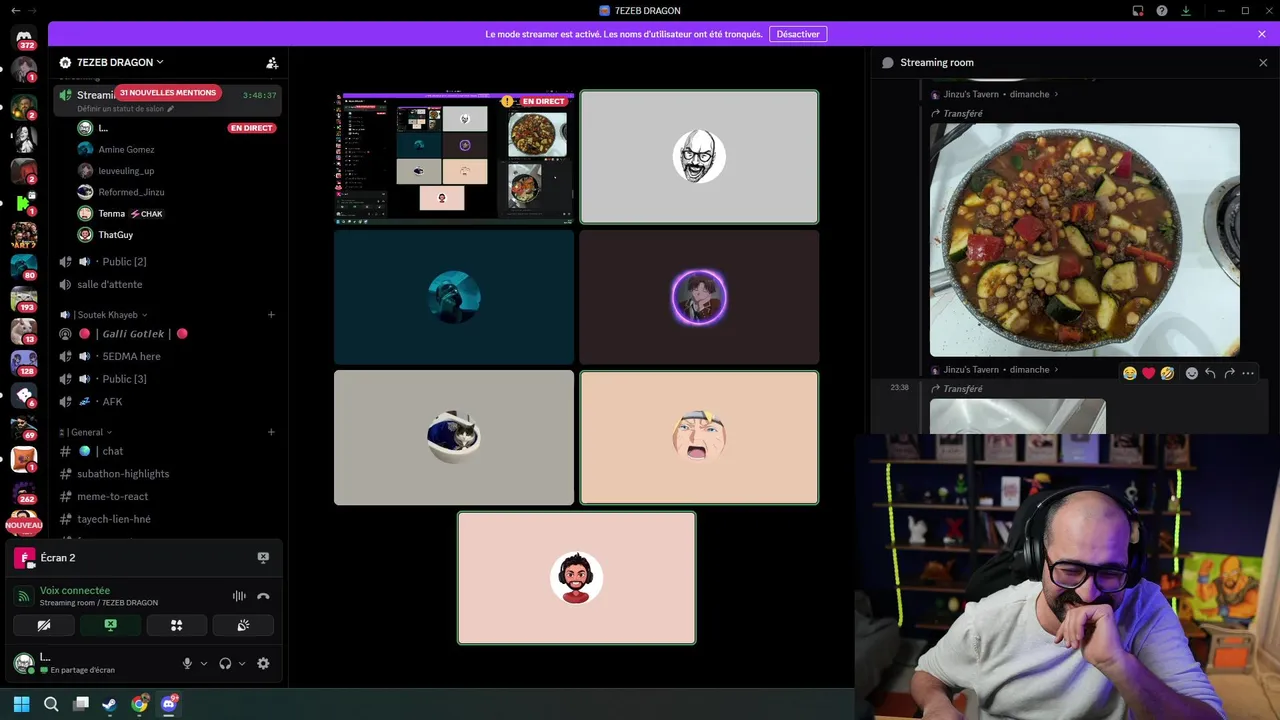1280x720 pixels.
Task: Expand headphone output options chevron
Action: pyautogui.click(x=242, y=663)
